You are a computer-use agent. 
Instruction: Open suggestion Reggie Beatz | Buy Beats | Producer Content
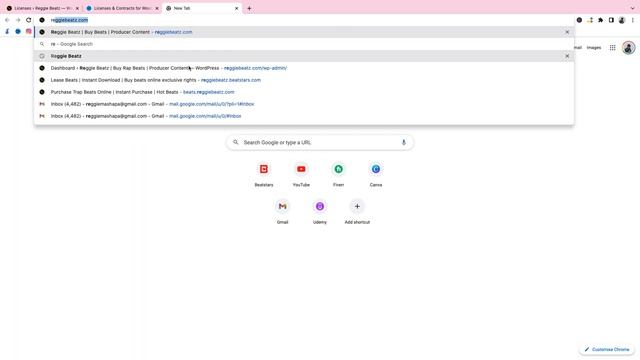point(304,32)
